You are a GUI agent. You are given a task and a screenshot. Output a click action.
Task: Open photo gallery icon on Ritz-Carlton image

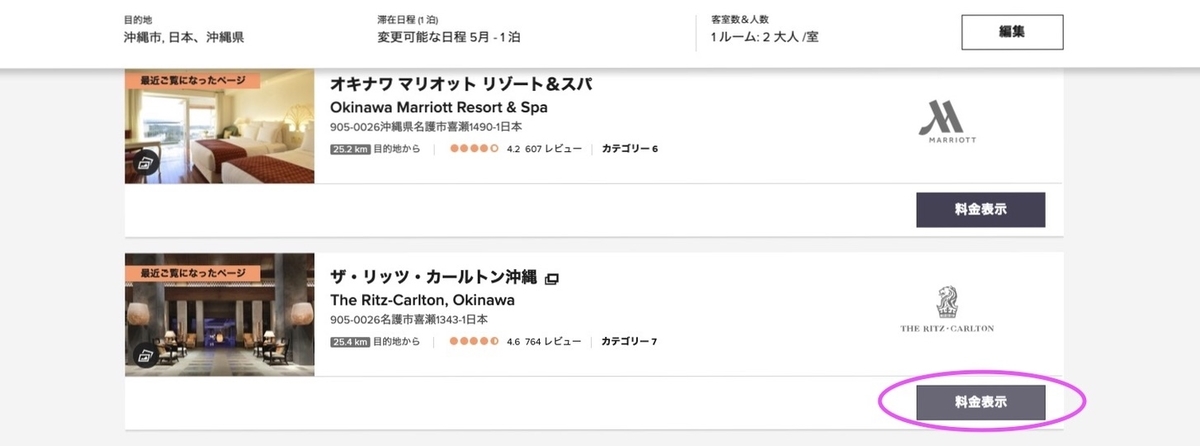pyautogui.click(x=146, y=354)
